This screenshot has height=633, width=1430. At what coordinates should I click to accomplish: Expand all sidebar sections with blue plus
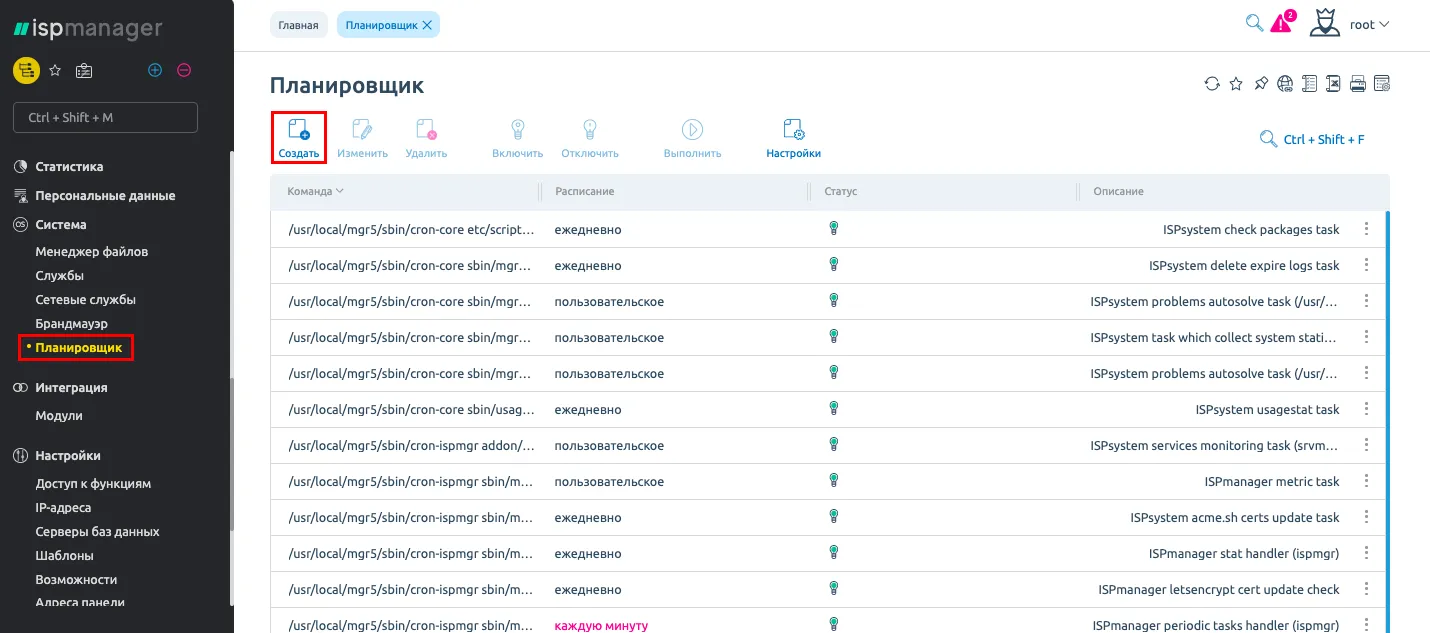coord(155,70)
